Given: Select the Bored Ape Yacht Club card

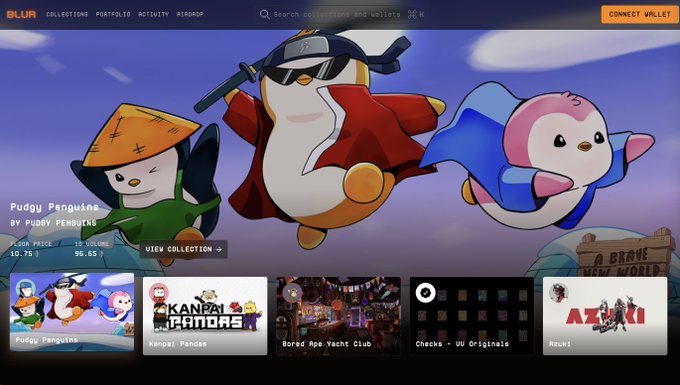Looking at the screenshot, I should [x=338, y=316].
